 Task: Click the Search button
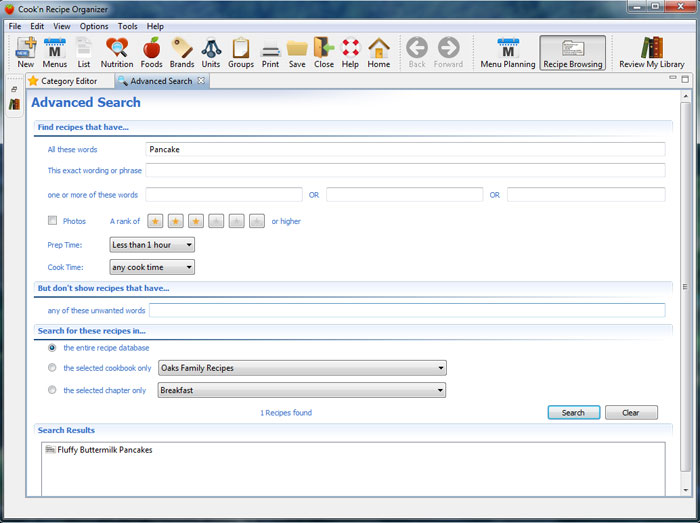point(574,412)
